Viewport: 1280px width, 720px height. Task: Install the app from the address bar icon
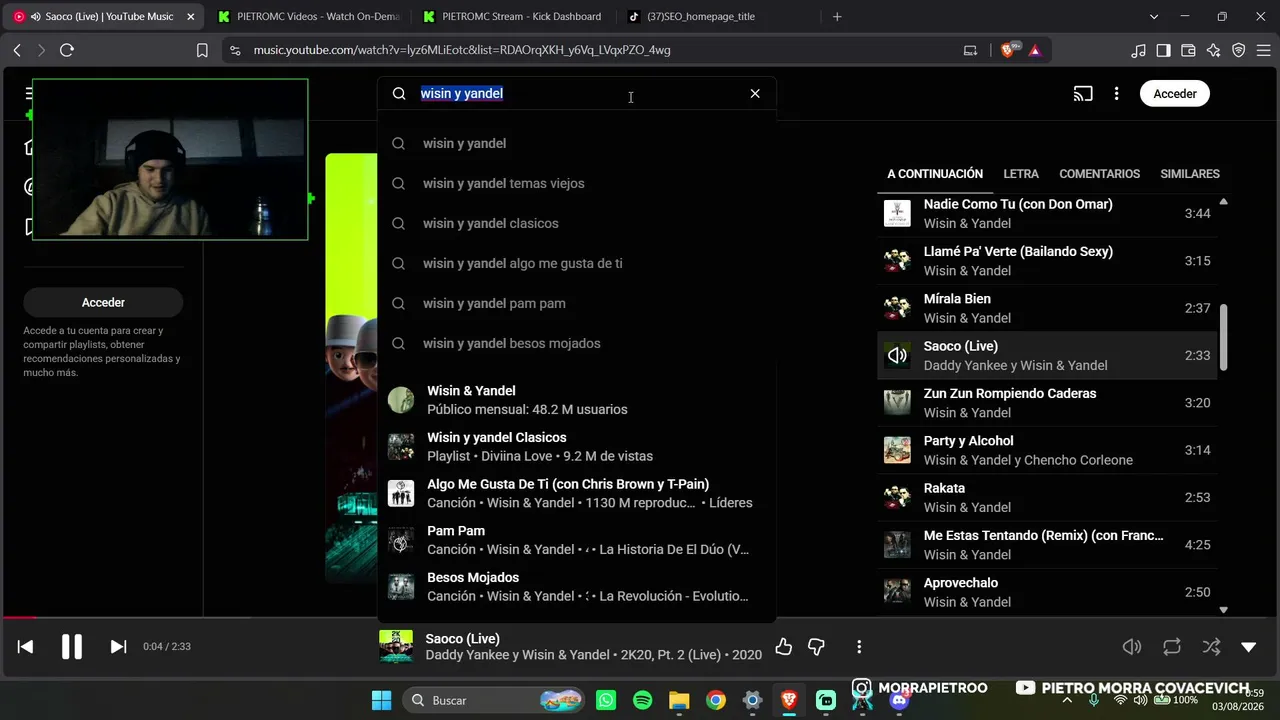(x=970, y=50)
